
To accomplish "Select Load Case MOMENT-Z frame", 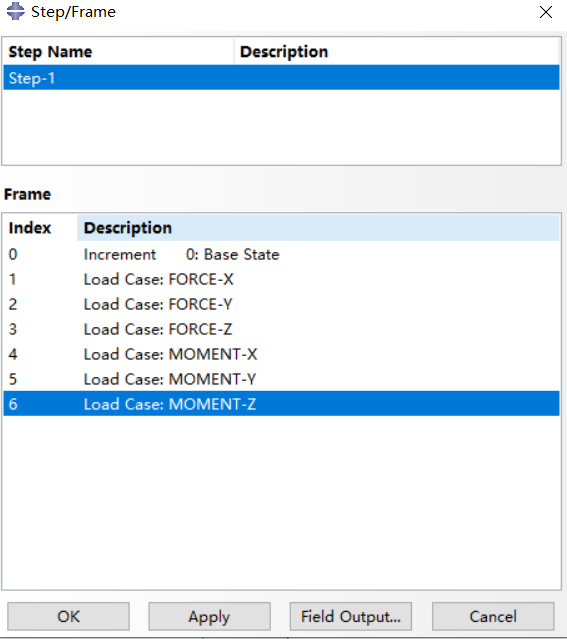I will (281, 404).
